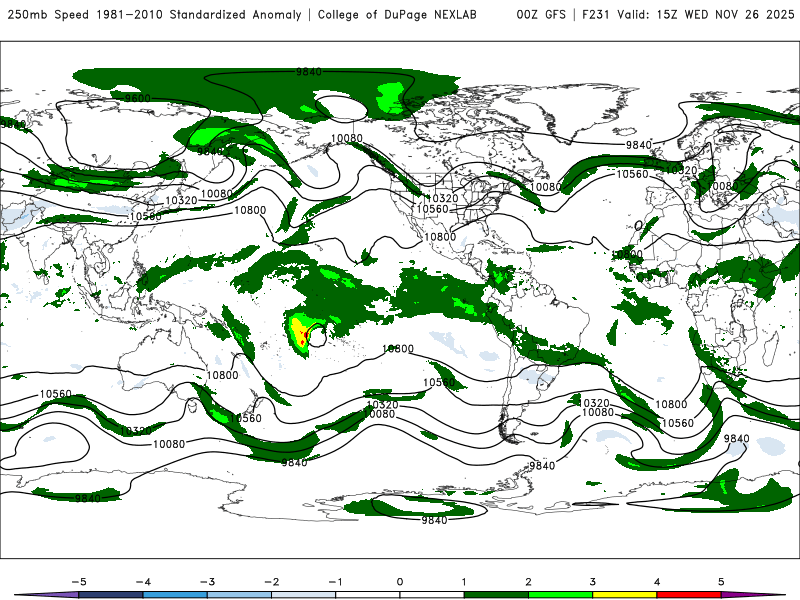800x600 pixels.
Task: Click the palest blue -2 to -1 colorbar segment
Action: click(304, 595)
